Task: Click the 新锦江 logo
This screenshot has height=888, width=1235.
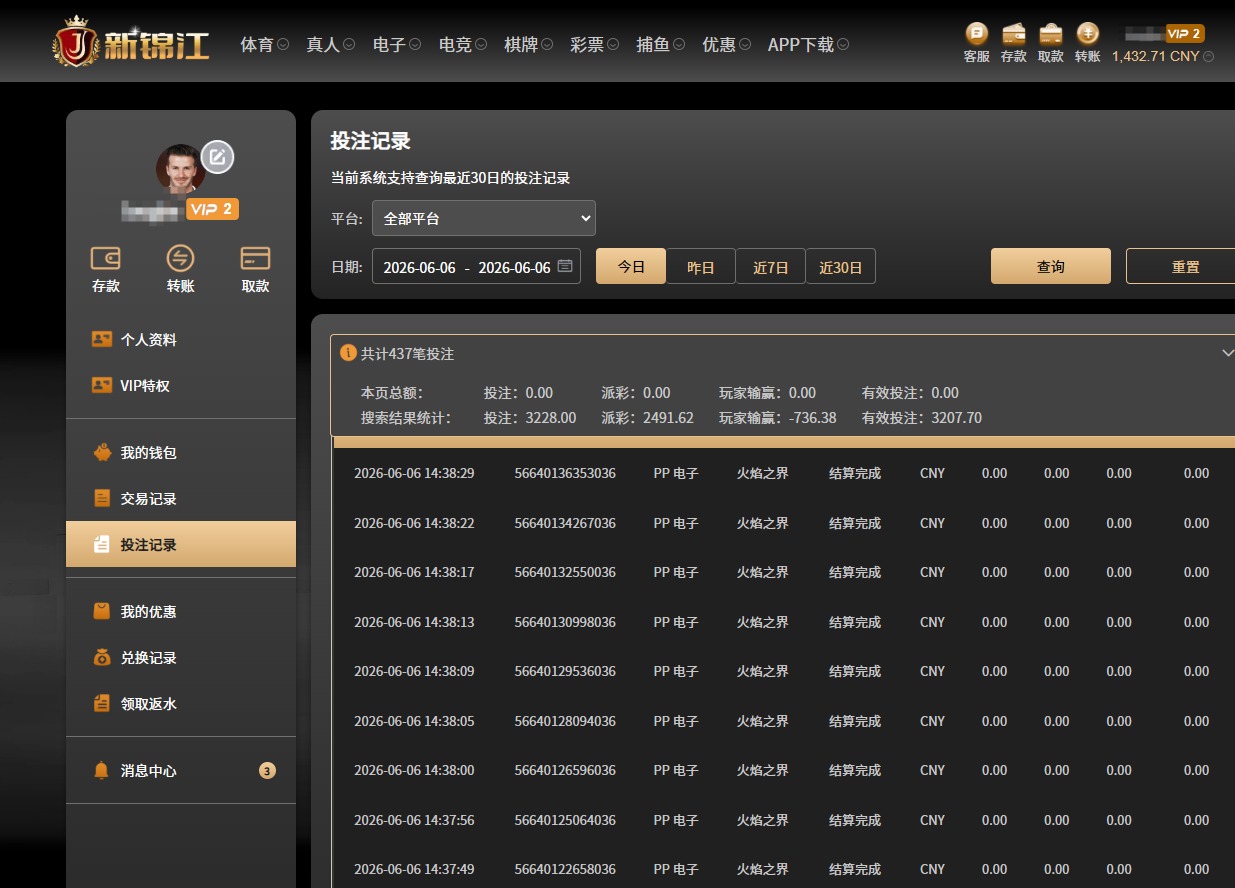Action: [x=131, y=41]
